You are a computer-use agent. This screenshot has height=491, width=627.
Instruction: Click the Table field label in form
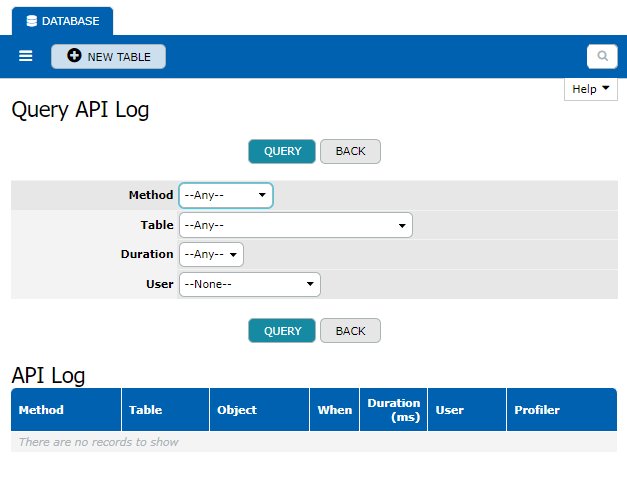pos(157,225)
